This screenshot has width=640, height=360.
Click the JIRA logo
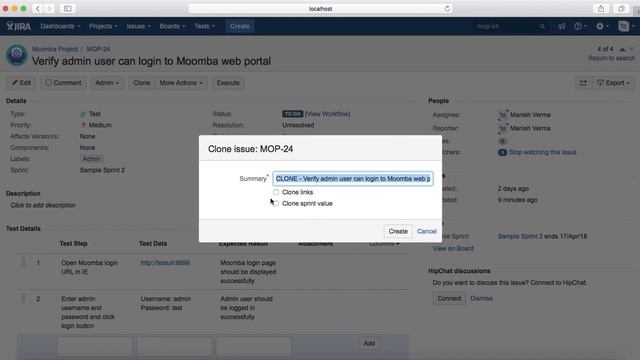click(x=19, y=27)
